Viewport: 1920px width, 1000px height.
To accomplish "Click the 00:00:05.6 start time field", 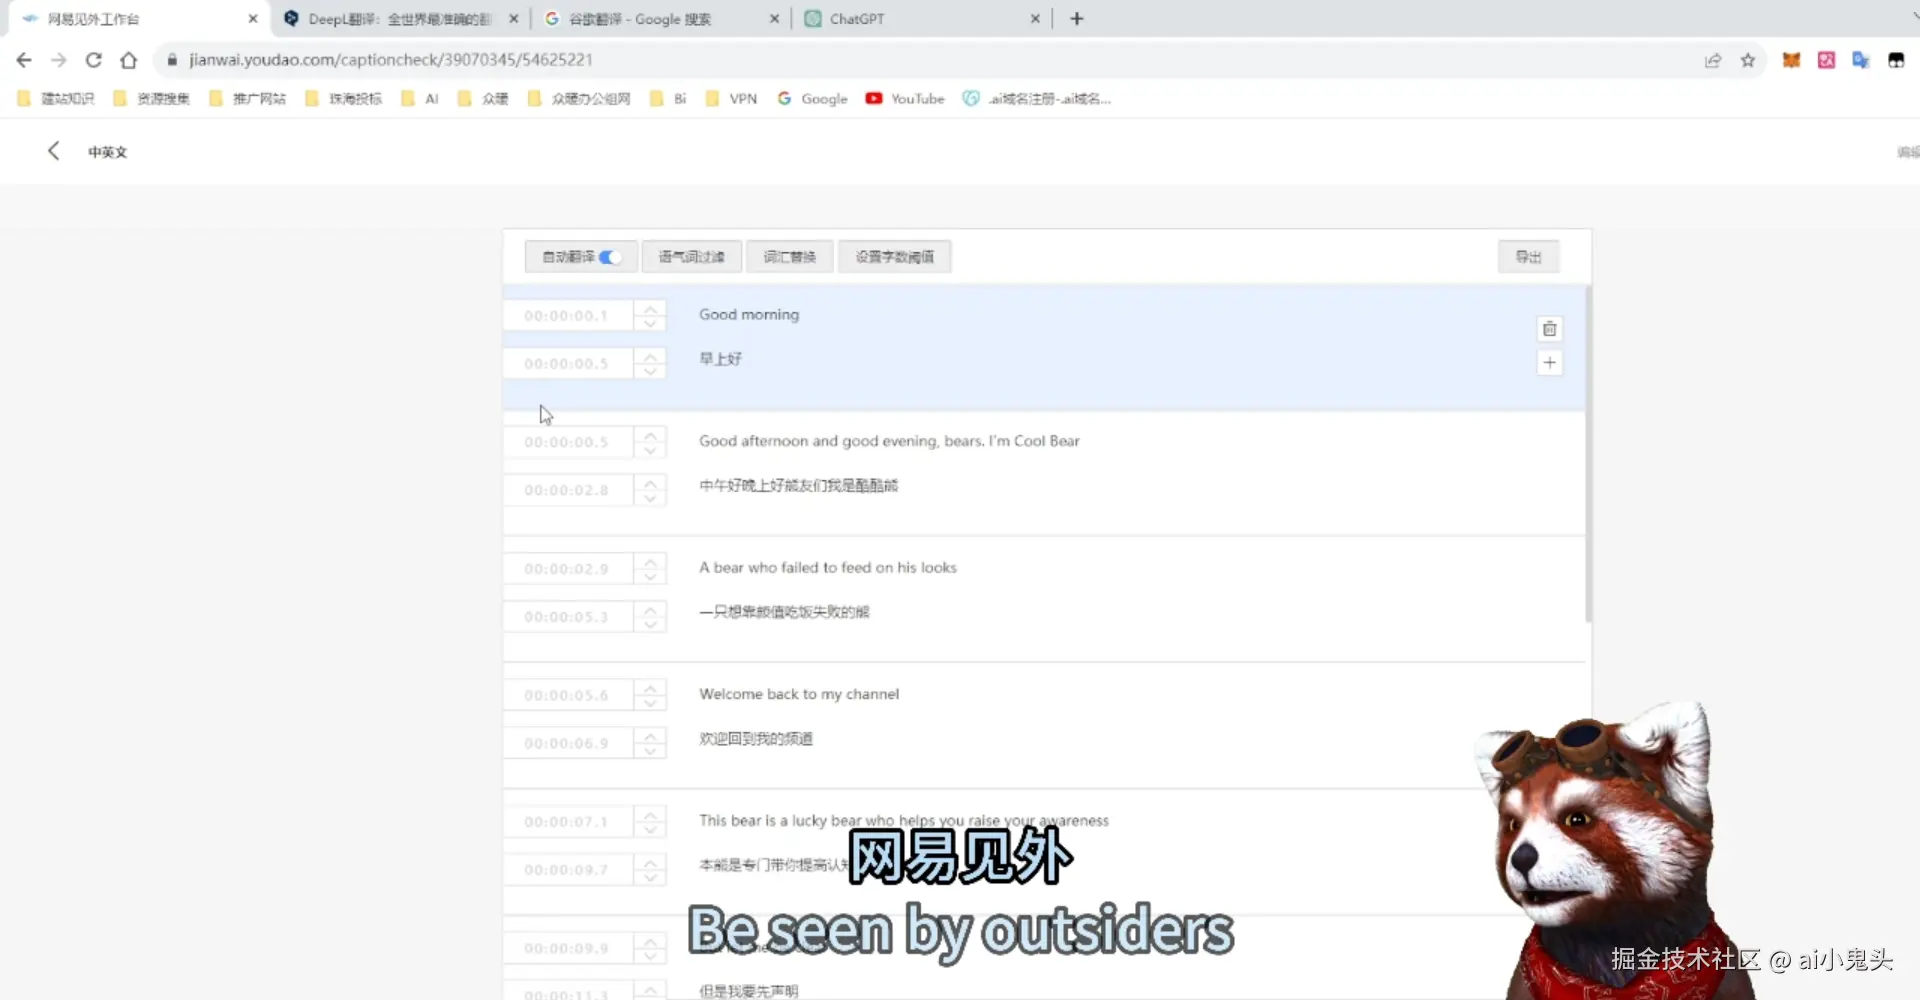I will 568,695.
